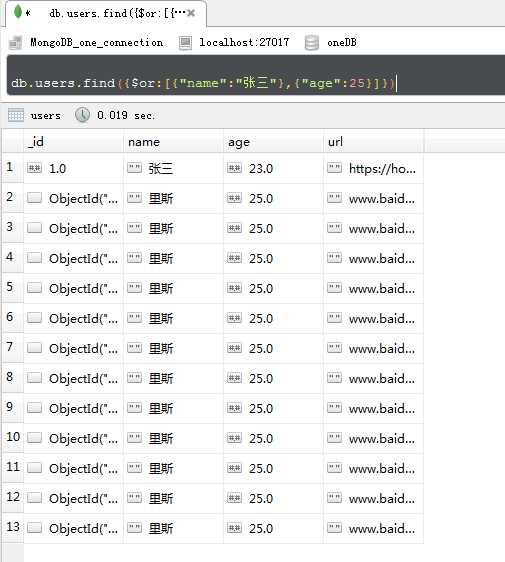Click number type icon beside 23.0
The width and height of the screenshot is (505, 562).
[x=234, y=168]
